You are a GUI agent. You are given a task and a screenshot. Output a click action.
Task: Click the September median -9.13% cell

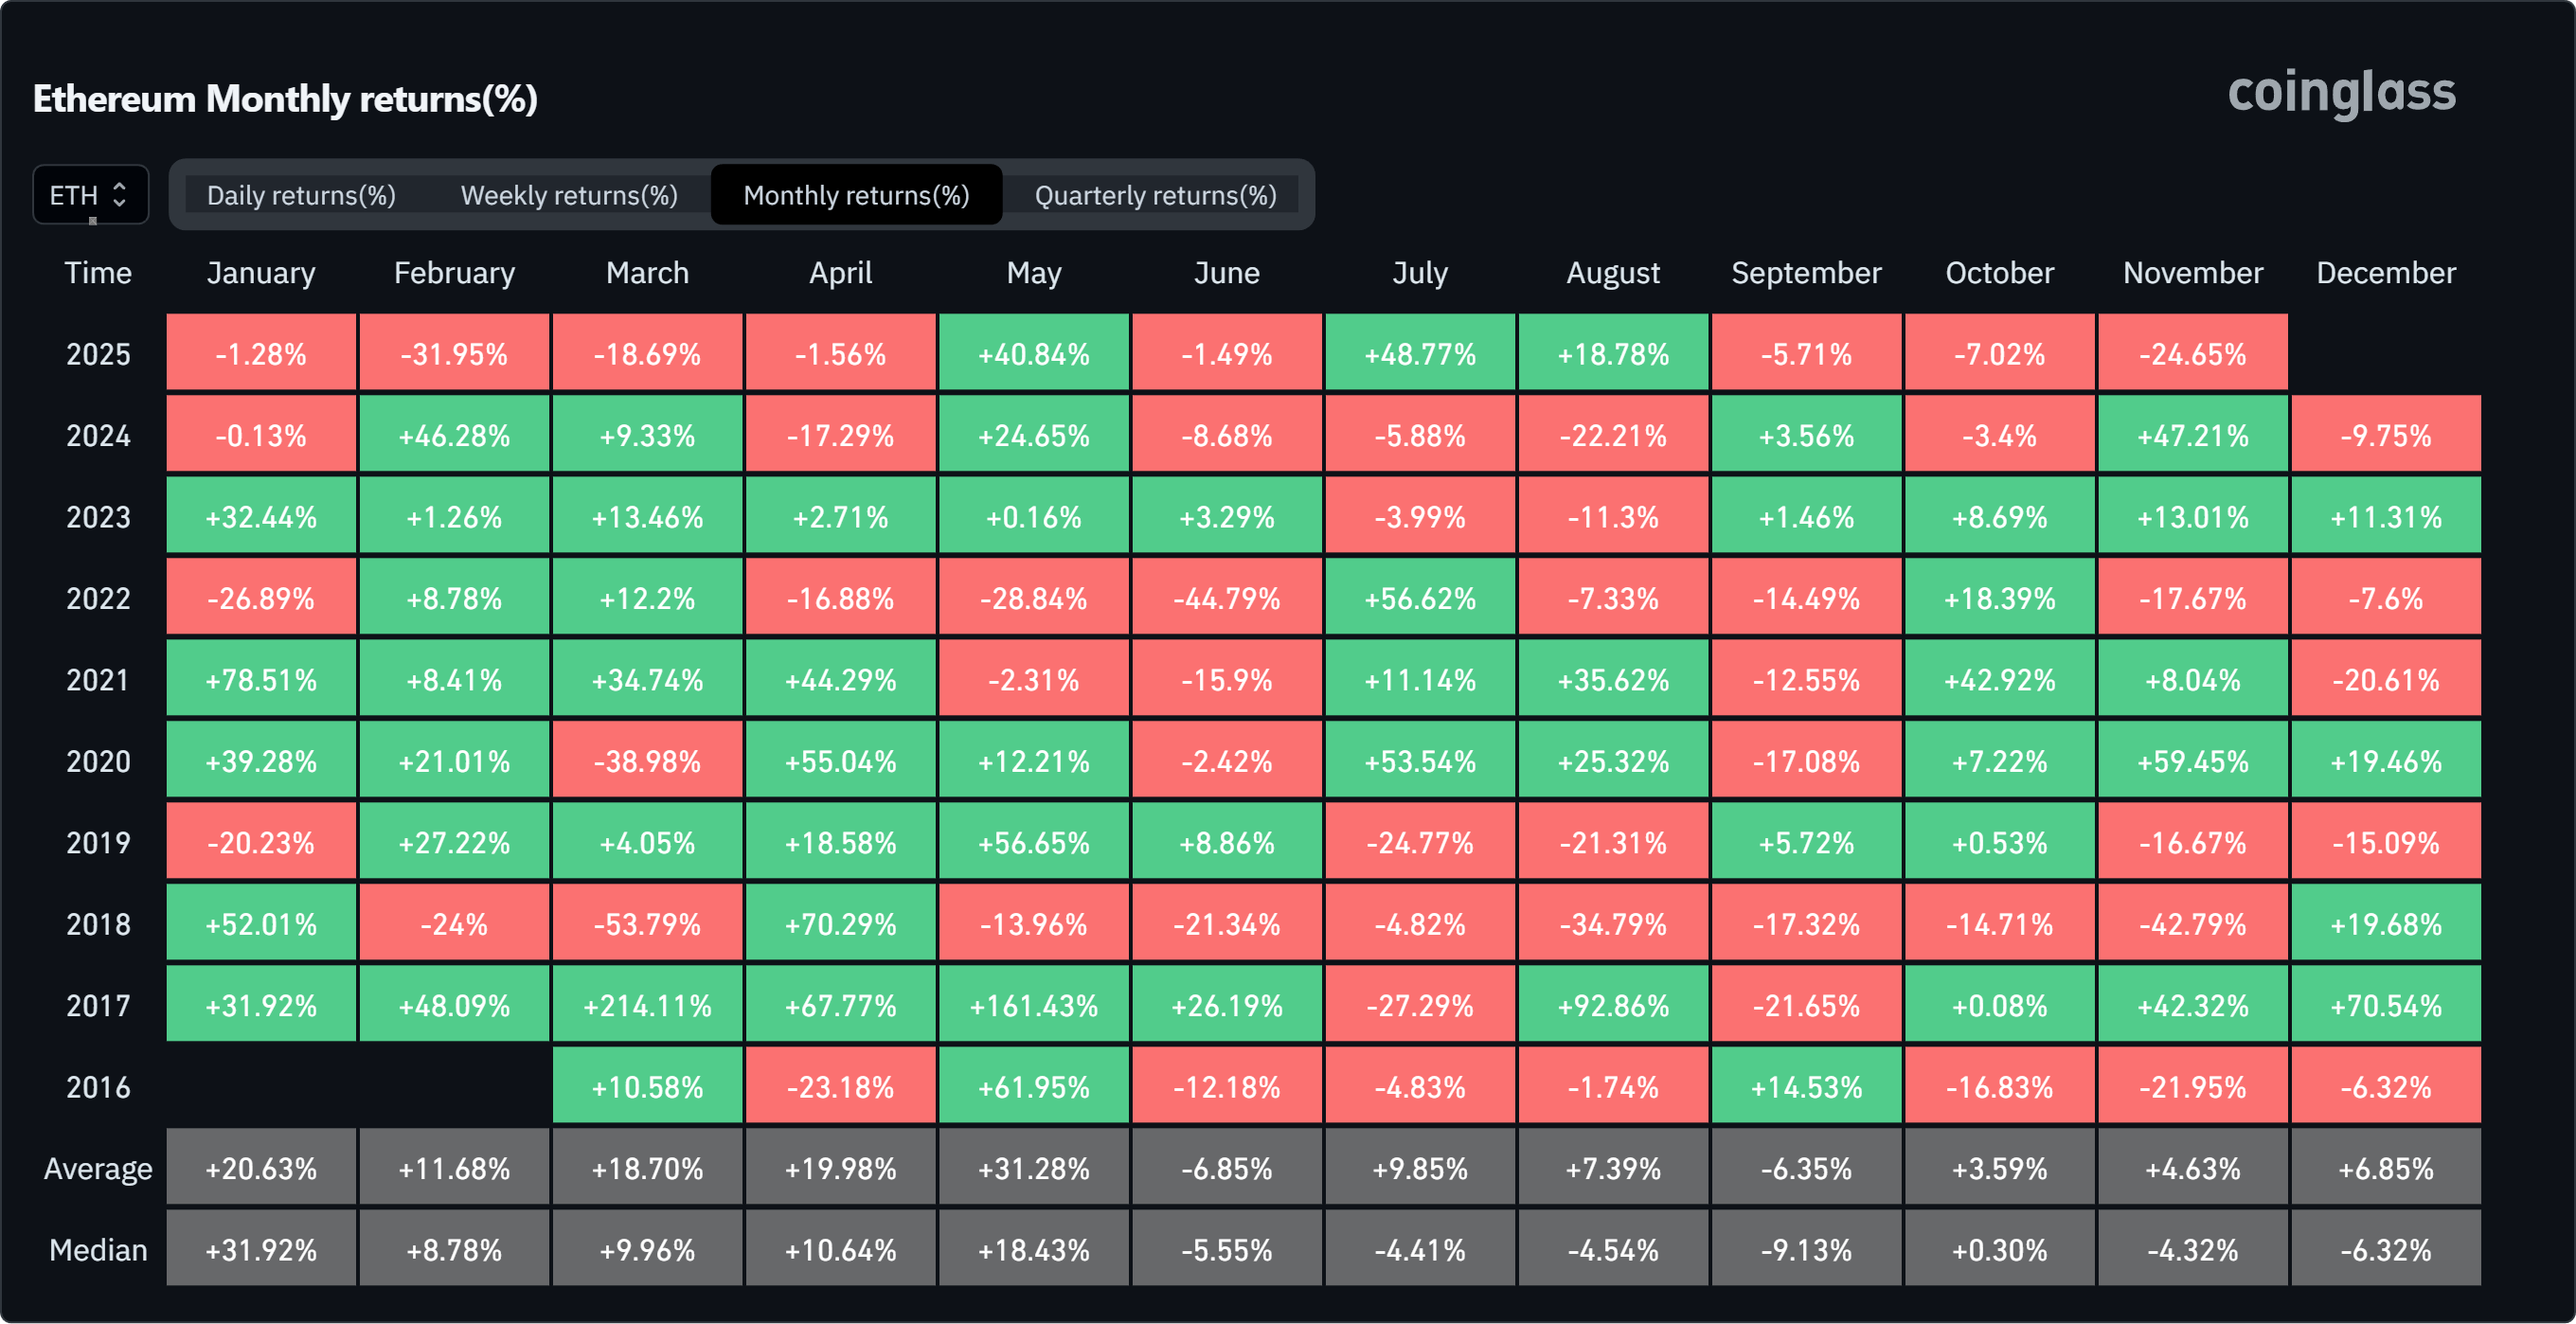click(x=1806, y=1250)
